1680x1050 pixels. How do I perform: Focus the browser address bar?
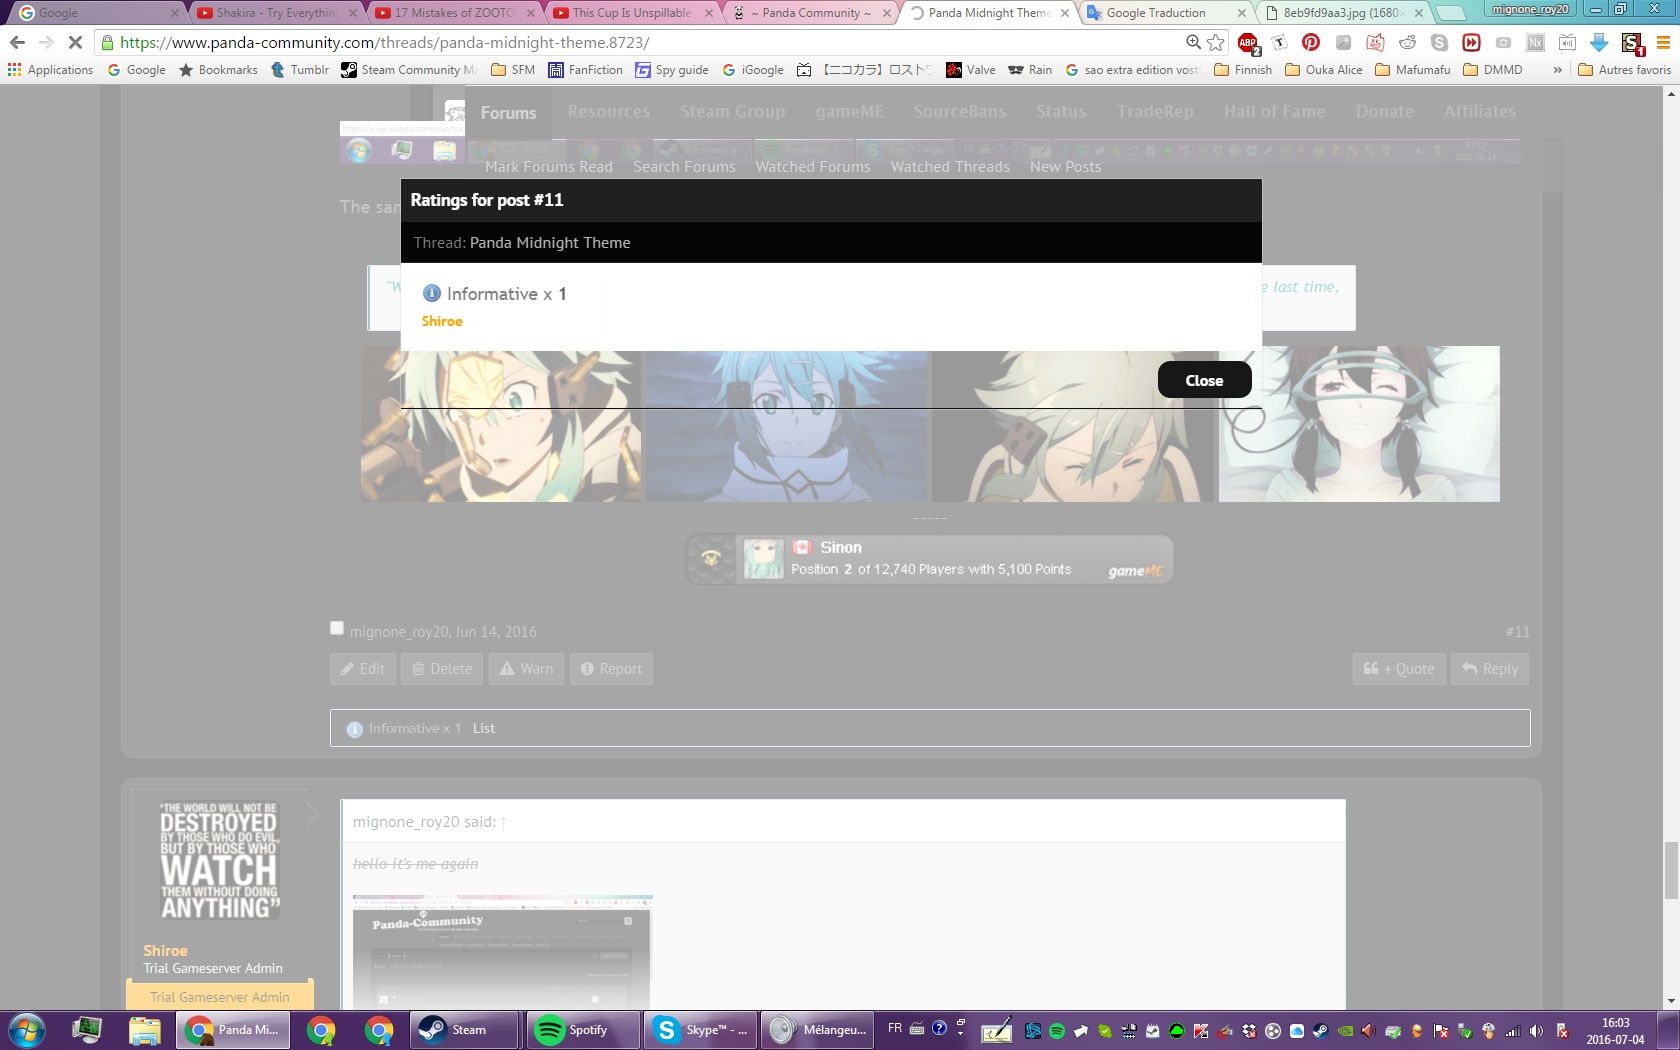pos(640,42)
